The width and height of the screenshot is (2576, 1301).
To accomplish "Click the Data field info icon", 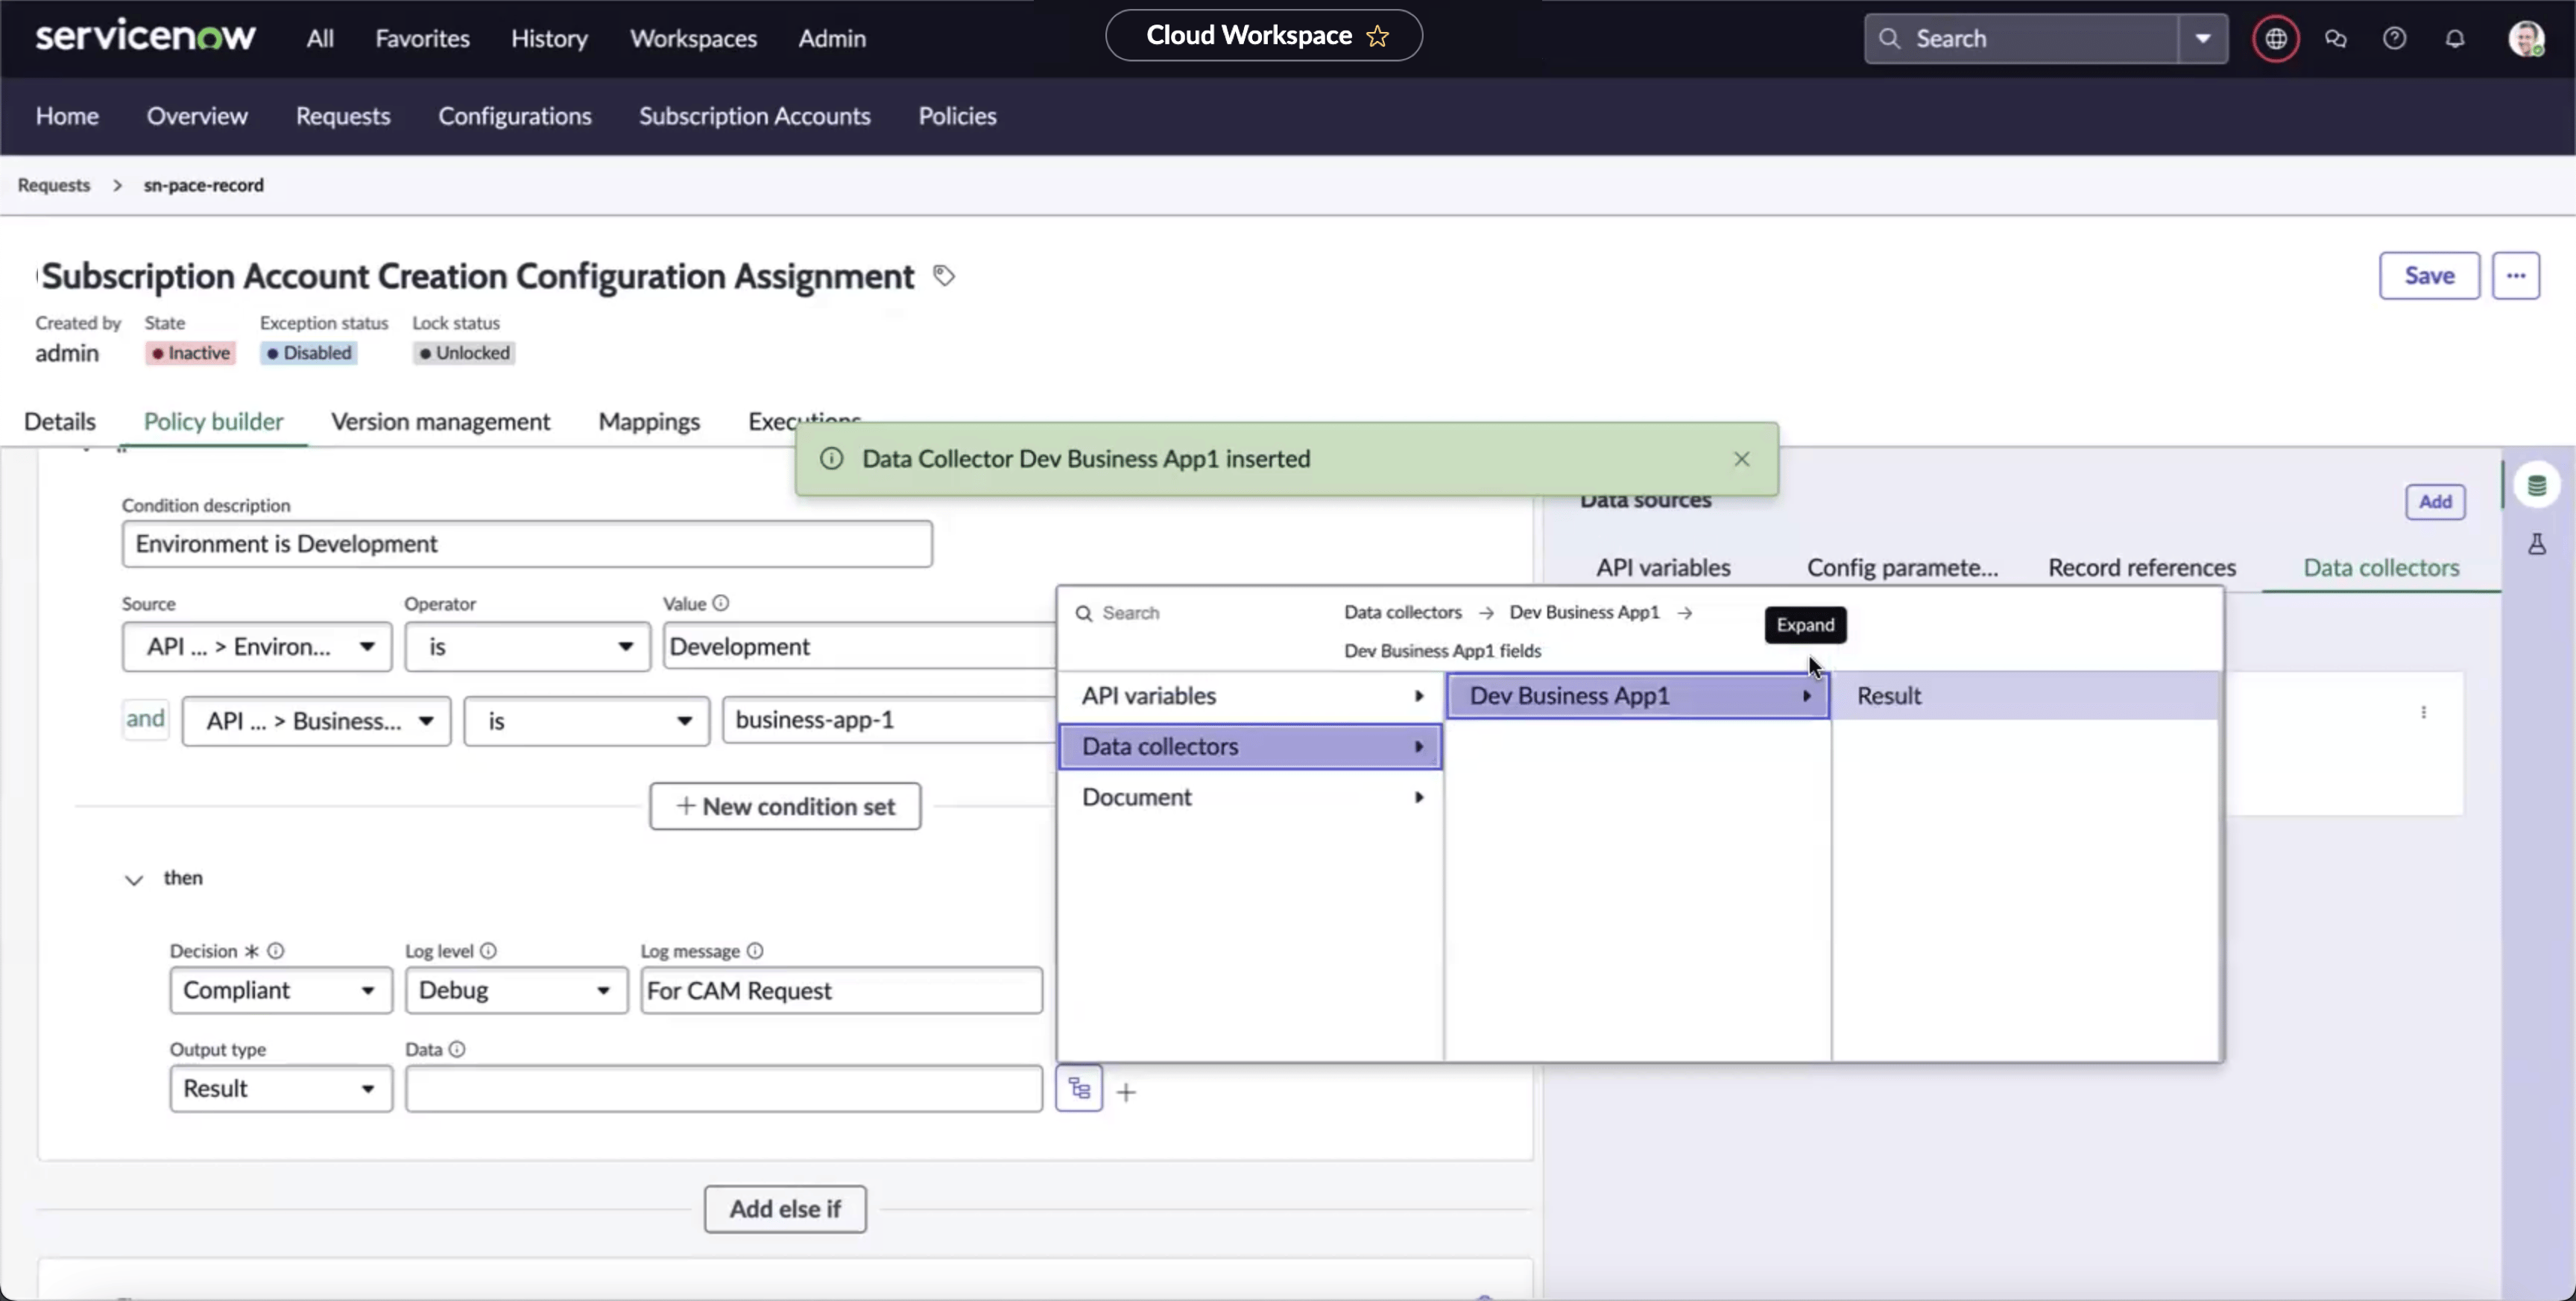I will point(457,1049).
